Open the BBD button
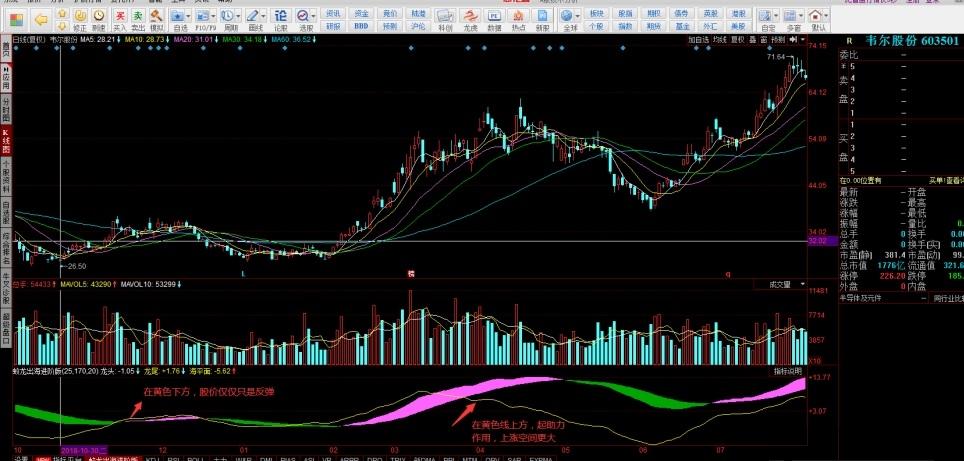Screen dimensions: 964x461 click(x=362, y=26)
